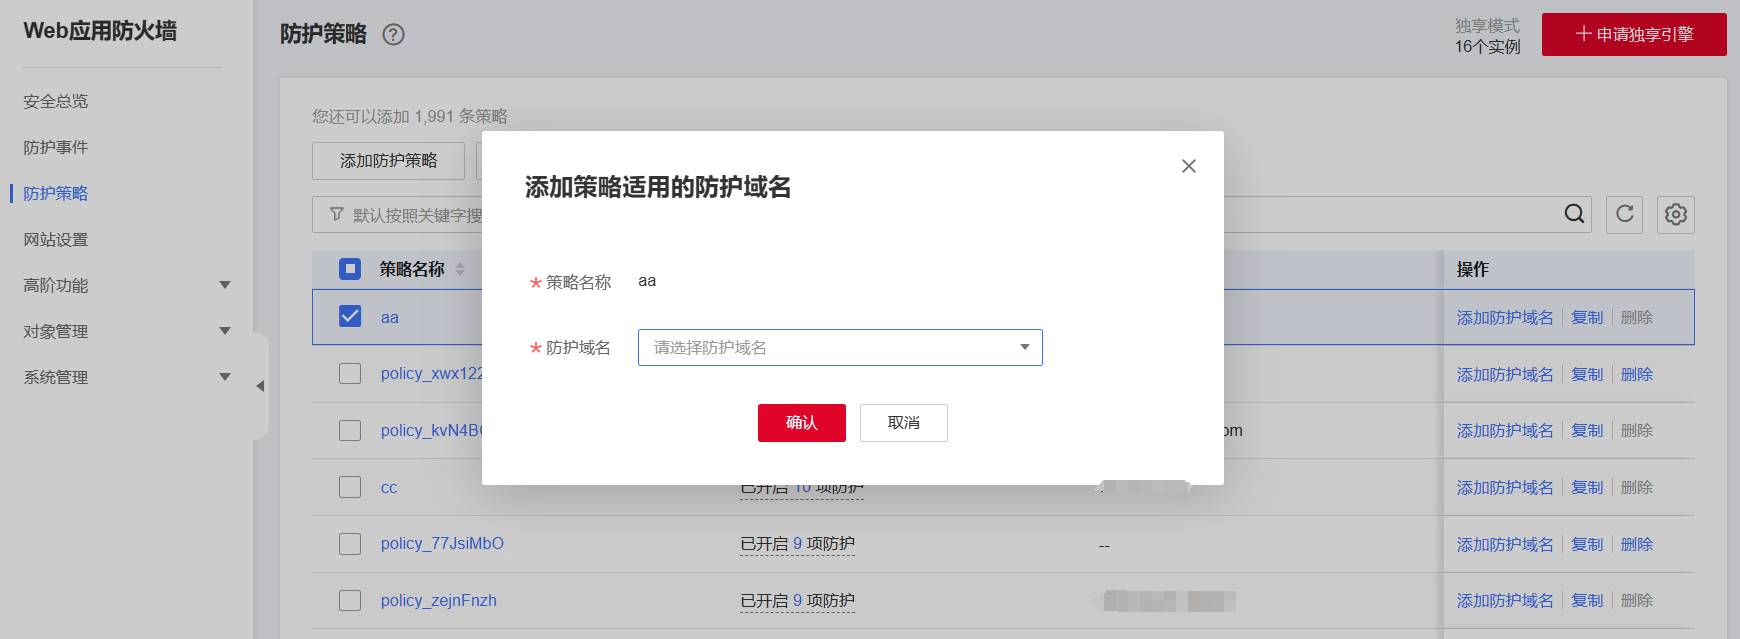Open the help icon beside 防护策略 title
Screen dimensions: 1740x639
tap(394, 34)
